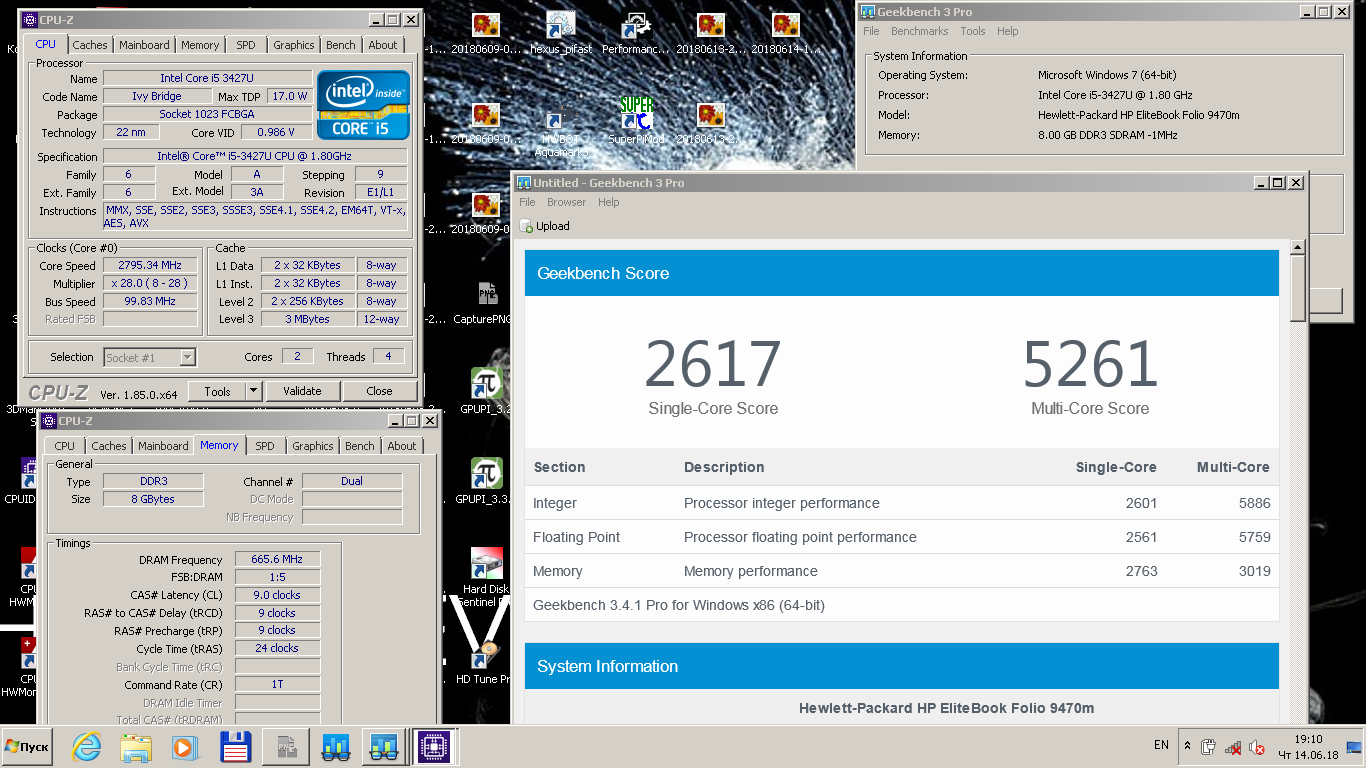Click the Close button in CPU-Z
Screen dimensions: 1366x768
(x=379, y=391)
